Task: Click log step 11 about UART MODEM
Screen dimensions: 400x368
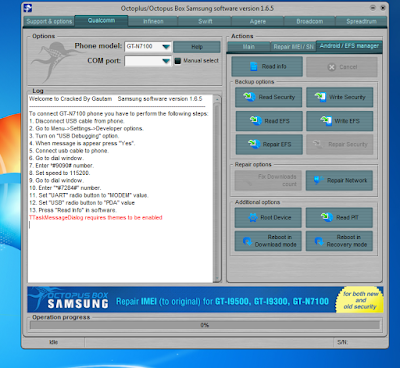Action: (89, 195)
